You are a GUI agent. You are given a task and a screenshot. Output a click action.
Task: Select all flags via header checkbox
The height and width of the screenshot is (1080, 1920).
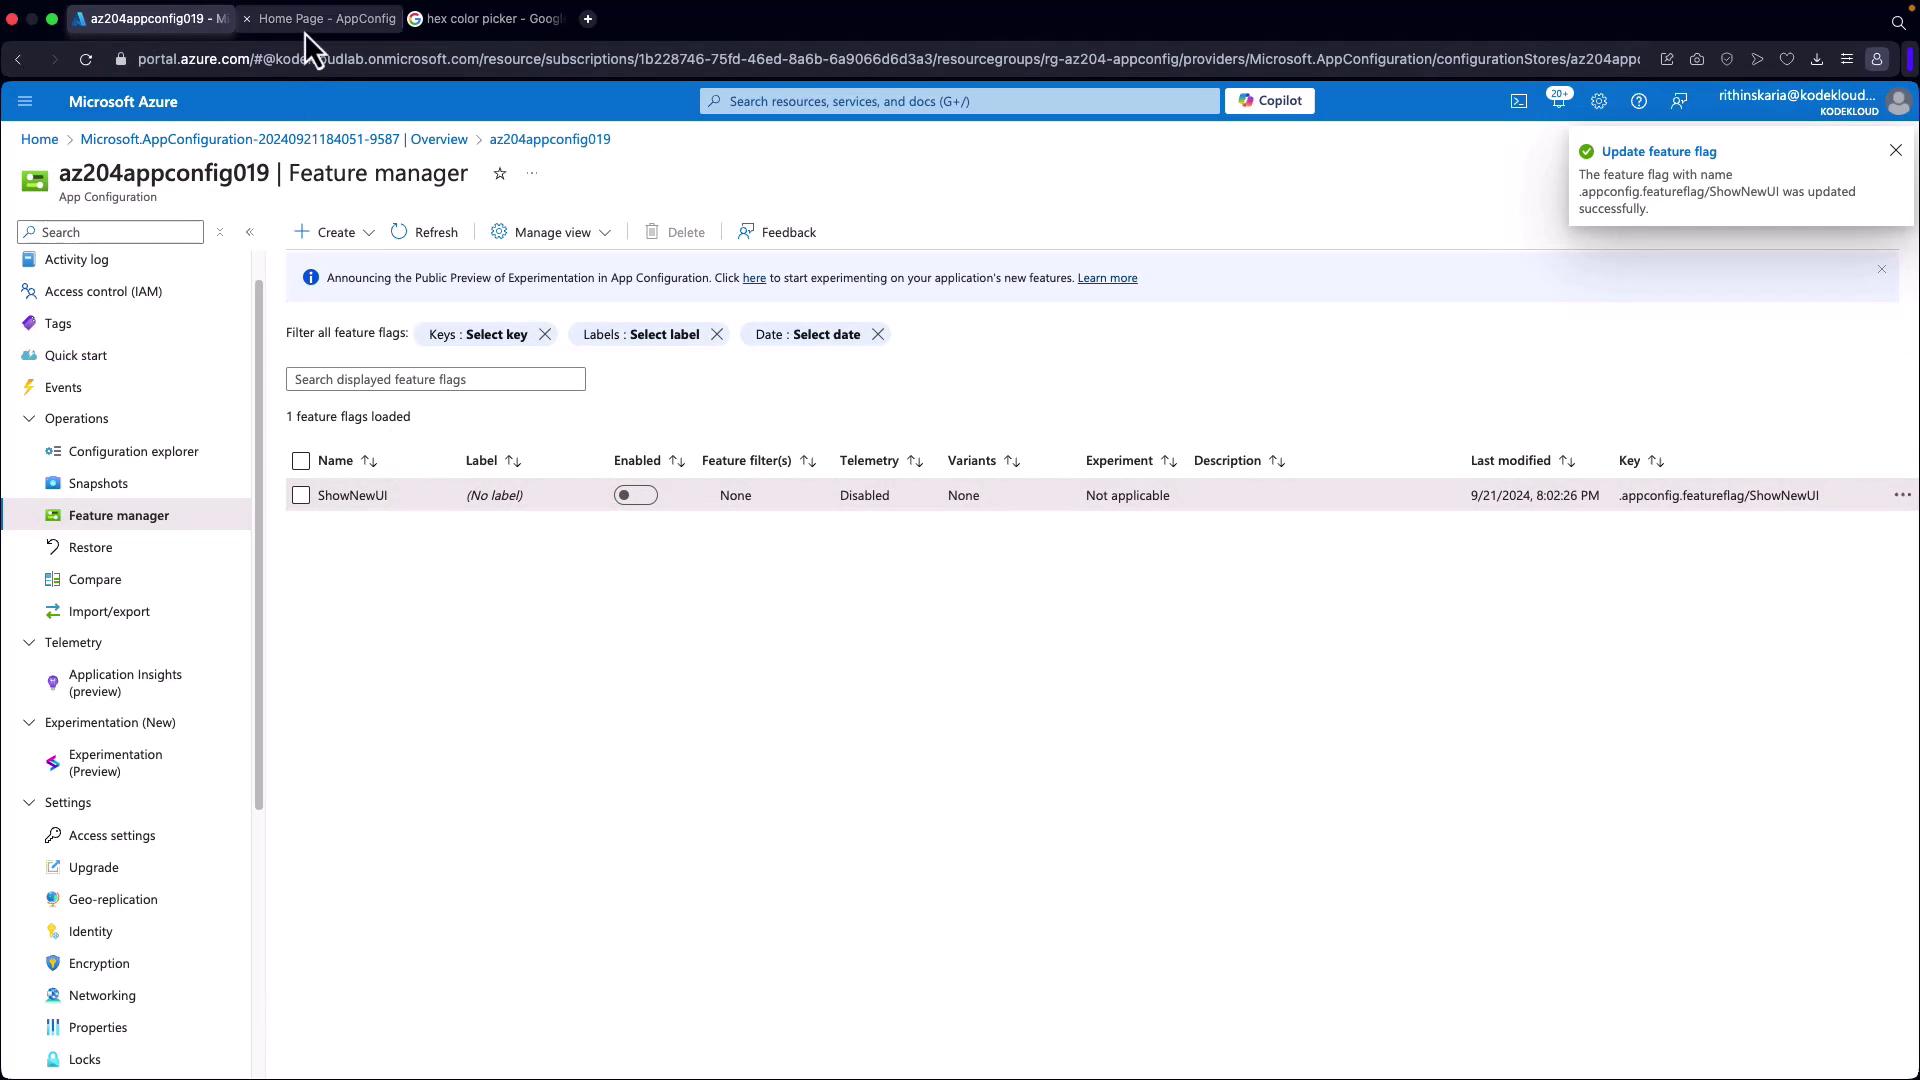pyautogui.click(x=301, y=461)
